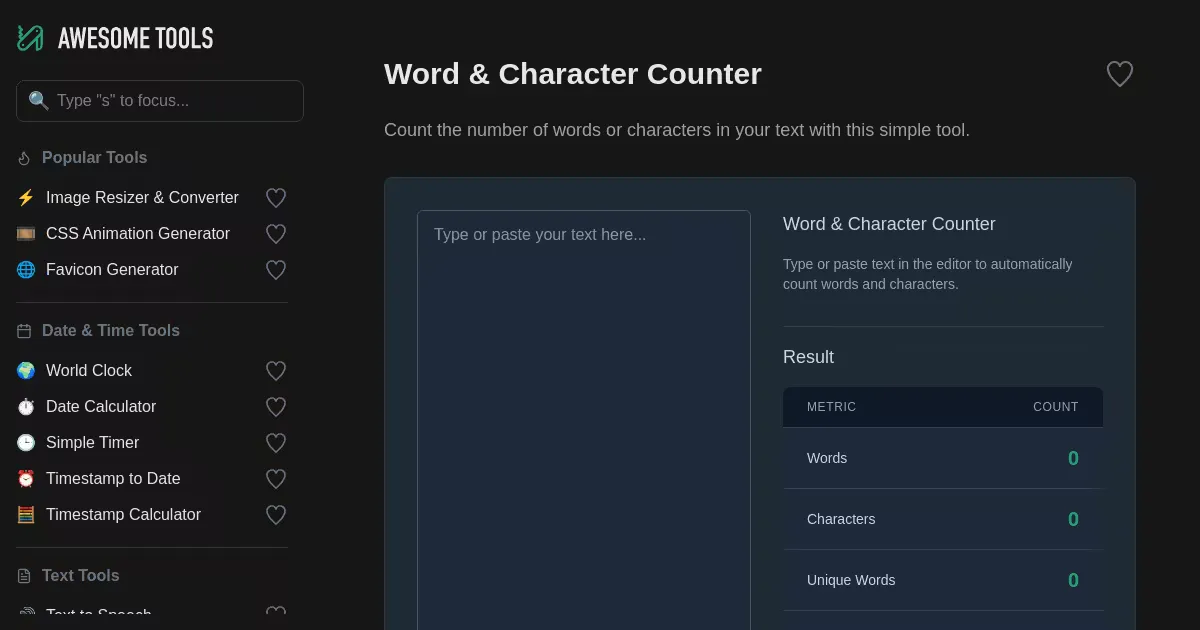Screen dimensions: 1200x630
Task: Click the heart beside World Clock
Action: click(x=276, y=371)
